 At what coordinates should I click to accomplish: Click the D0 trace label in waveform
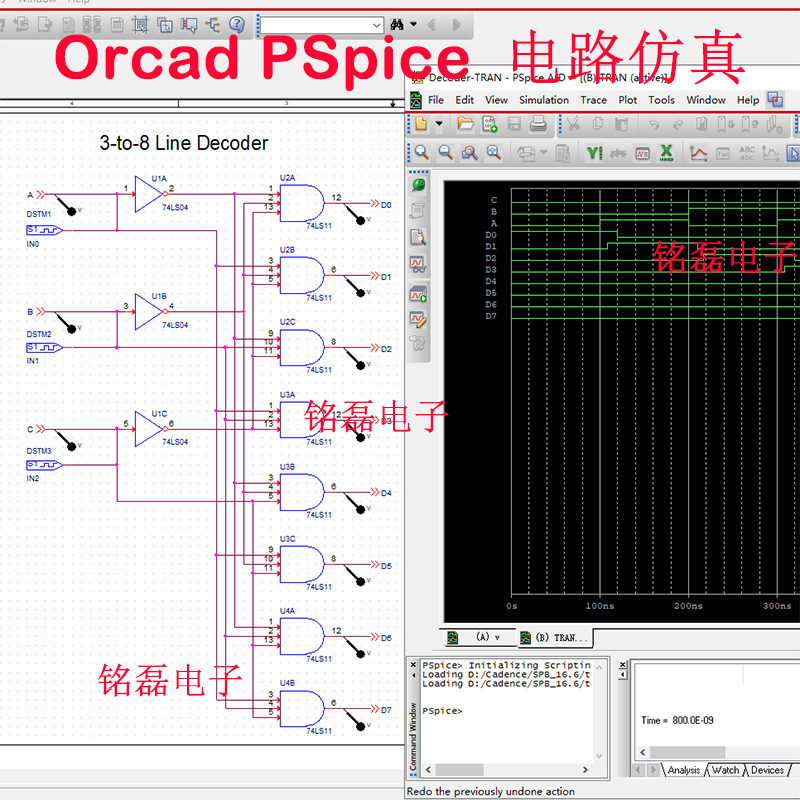pyautogui.click(x=491, y=235)
